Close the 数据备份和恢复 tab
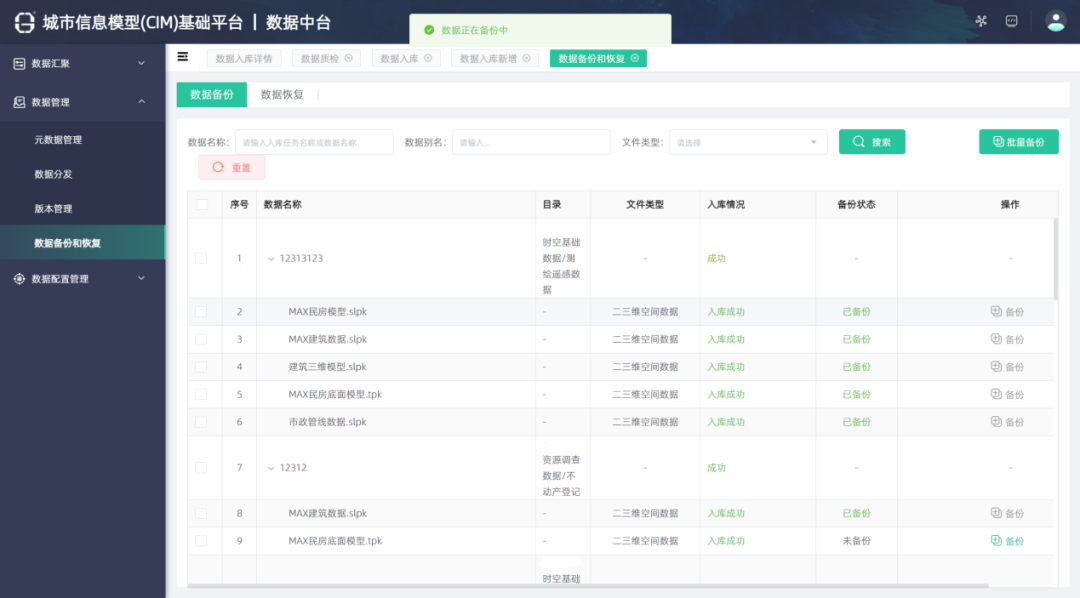The image size is (1080, 598). pyautogui.click(x=634, y=58)
